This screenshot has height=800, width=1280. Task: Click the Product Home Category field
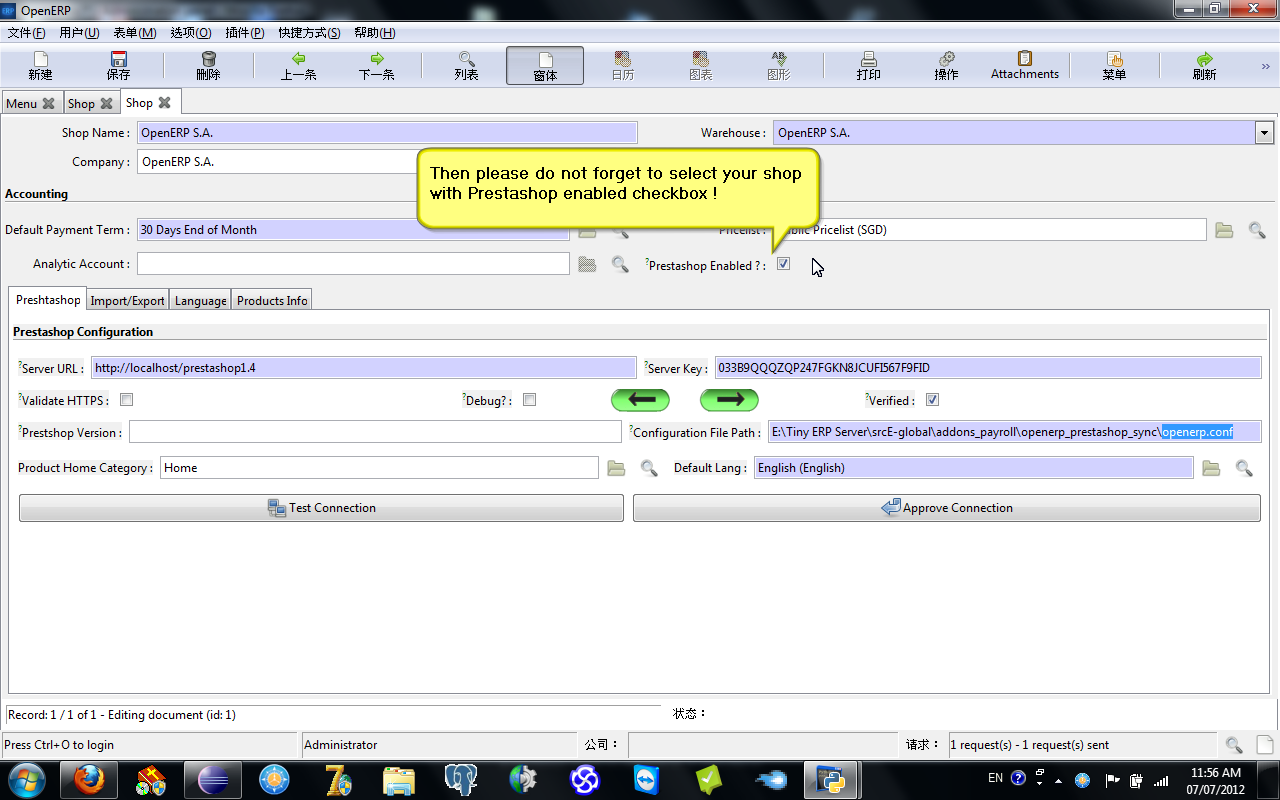click(379, 467)
